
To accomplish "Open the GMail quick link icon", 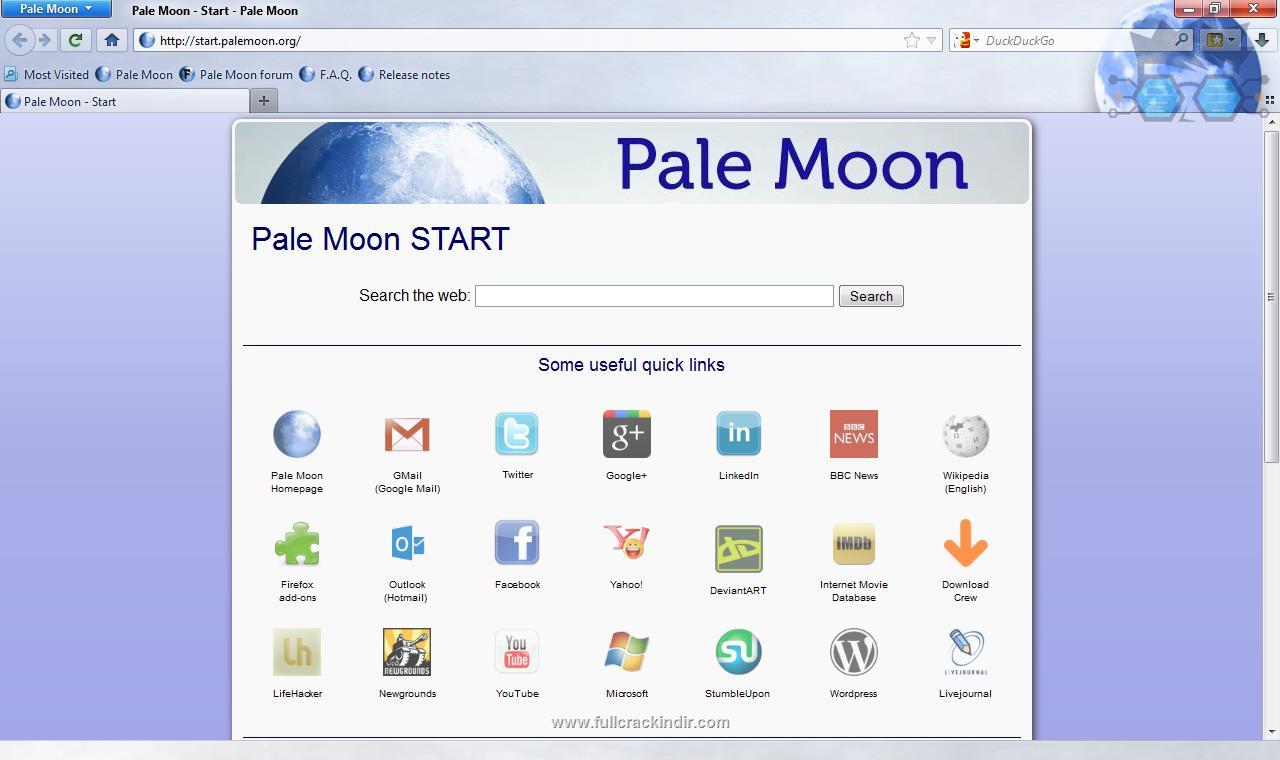I will pyautogui.click(x=407, y=434).
